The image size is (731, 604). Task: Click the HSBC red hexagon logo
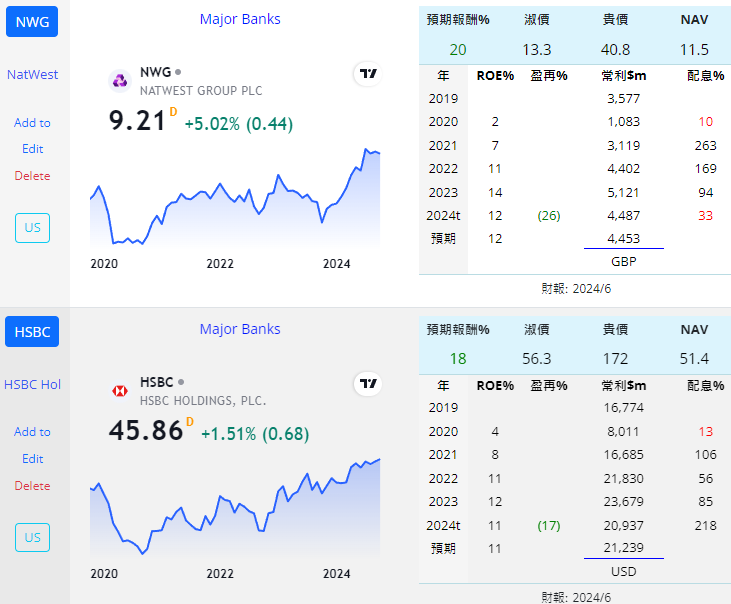pyautogui.click(x=120, y=391)
